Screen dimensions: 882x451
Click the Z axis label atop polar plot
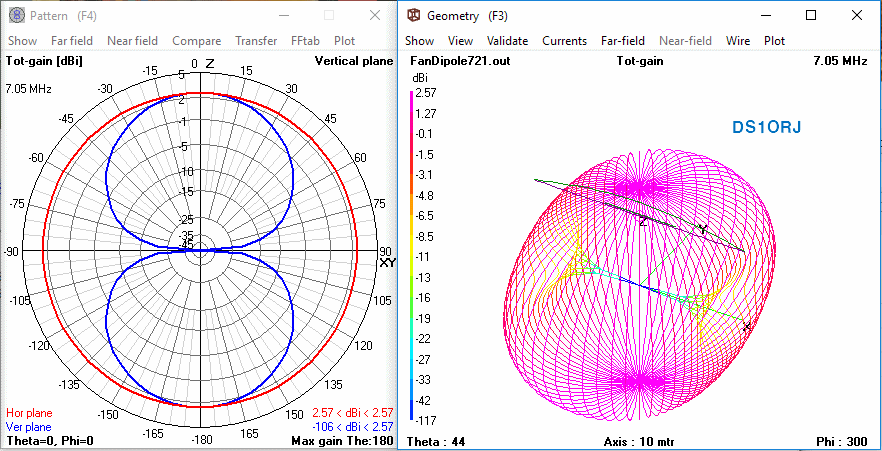tap(210, 64)
